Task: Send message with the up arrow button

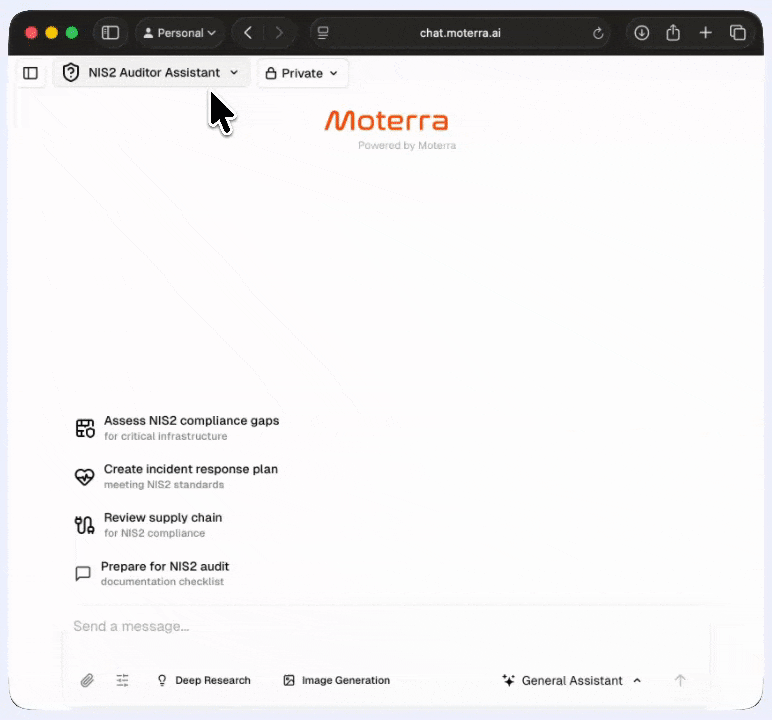Action: tap(680, 681)
